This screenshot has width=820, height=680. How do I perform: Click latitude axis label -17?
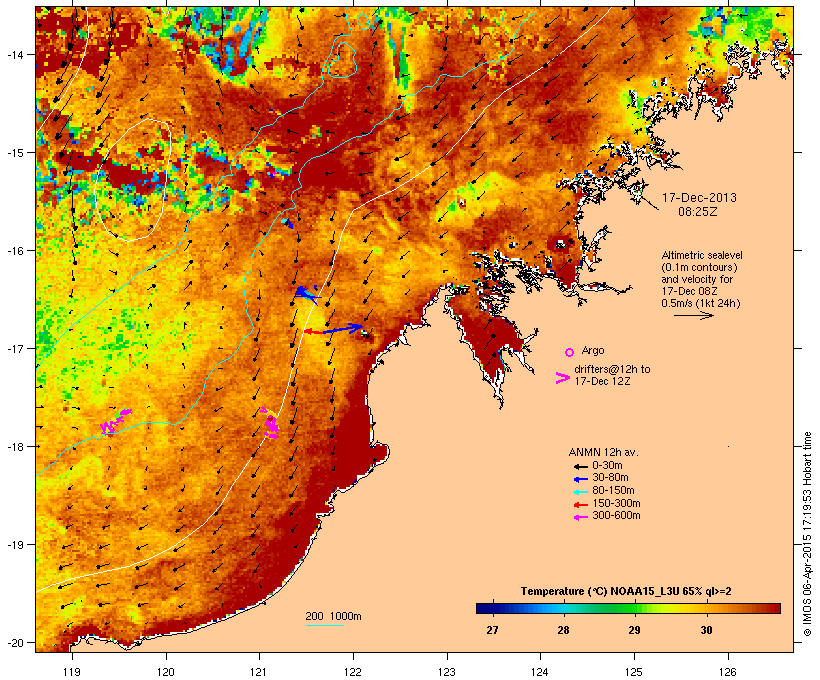(14, 348)
